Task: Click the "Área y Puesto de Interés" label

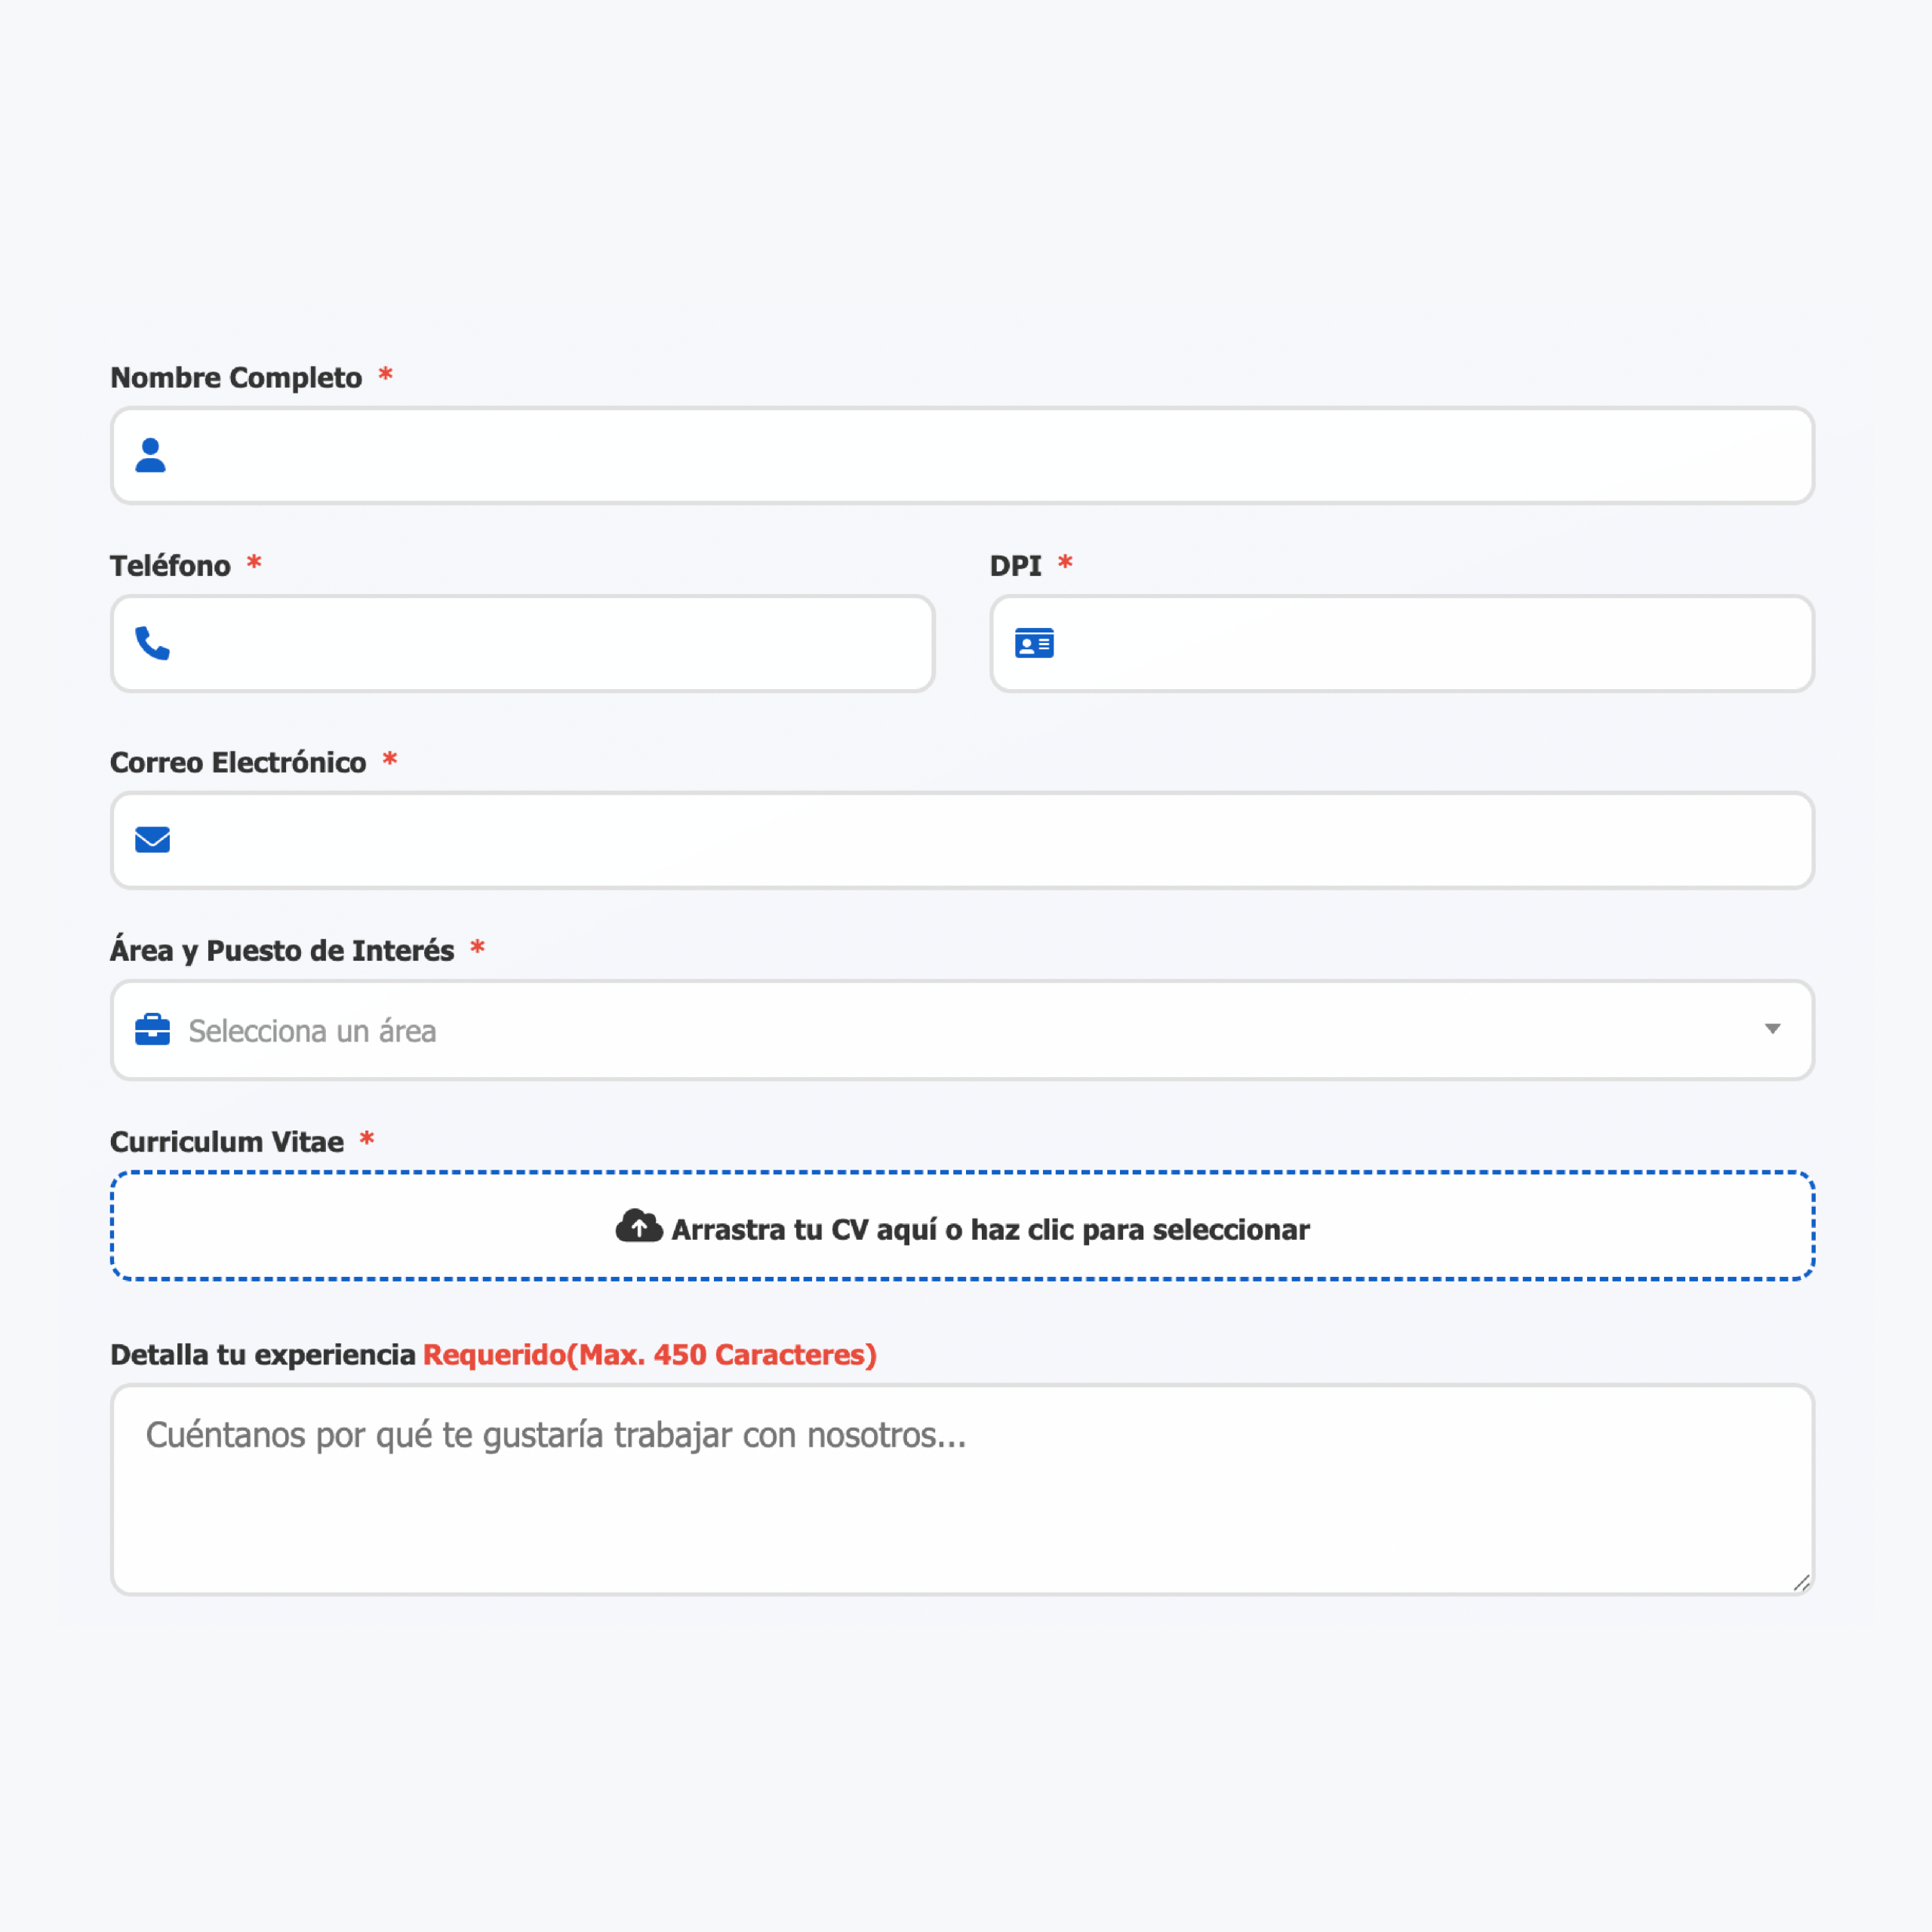Action: click(x=282, y=950)
